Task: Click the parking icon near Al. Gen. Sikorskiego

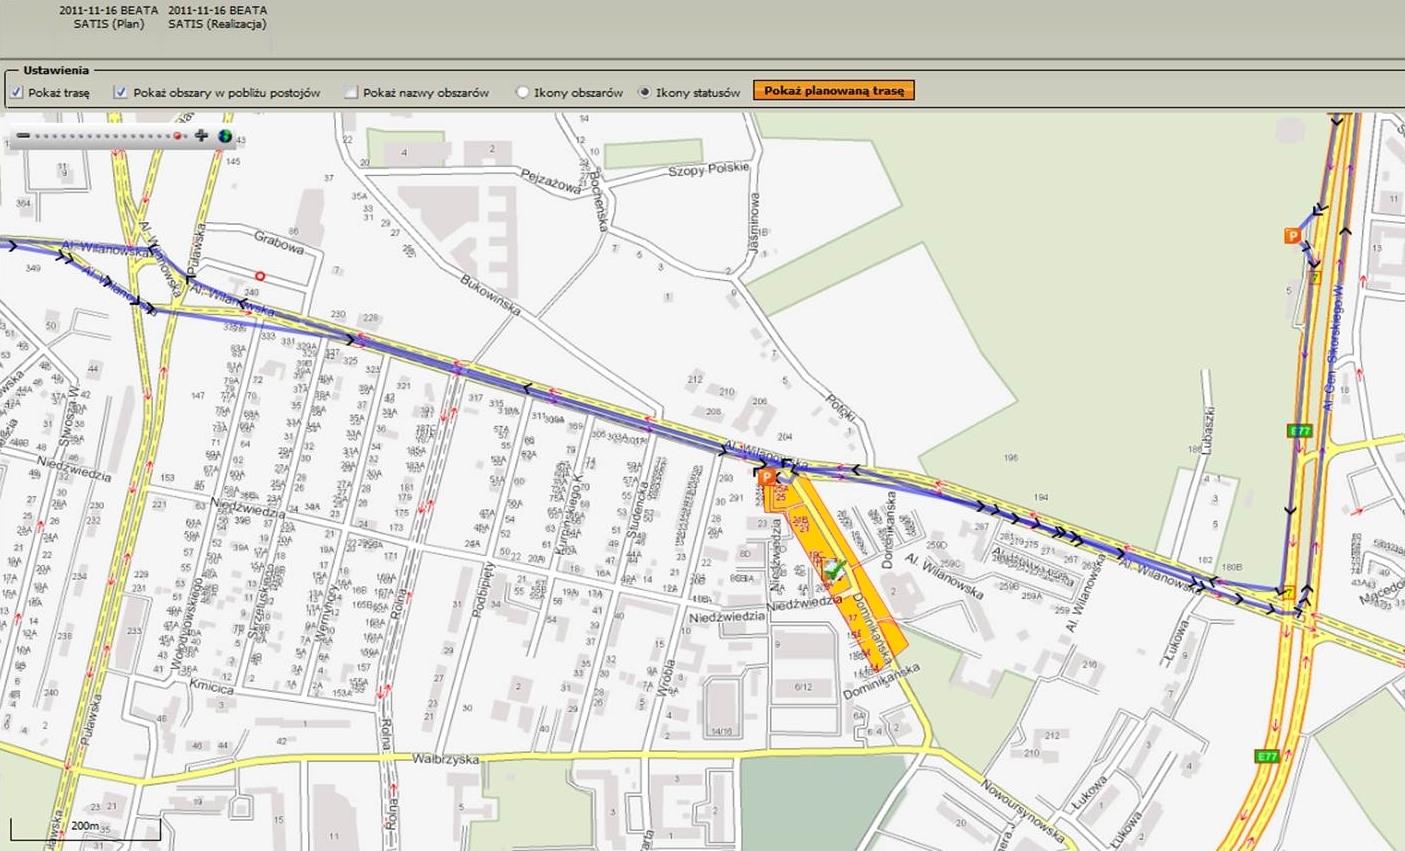Action: click(1292, 236)
